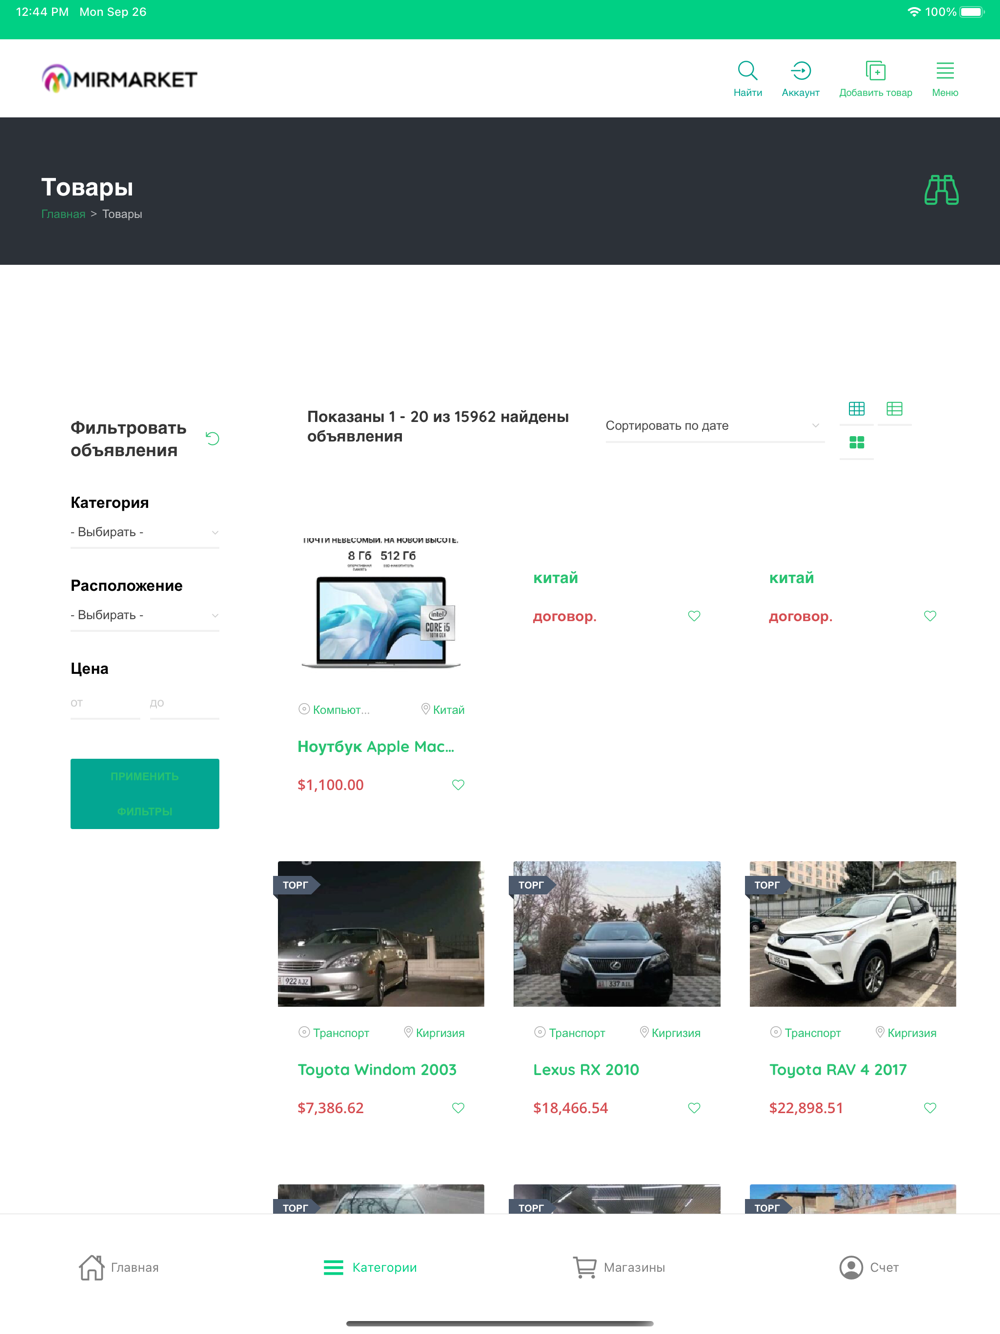Image resolution: width=1000 pixels, height=1334 pixels.
Task: Open the right 'китай' listing title
Action: (x=791, y=578)
